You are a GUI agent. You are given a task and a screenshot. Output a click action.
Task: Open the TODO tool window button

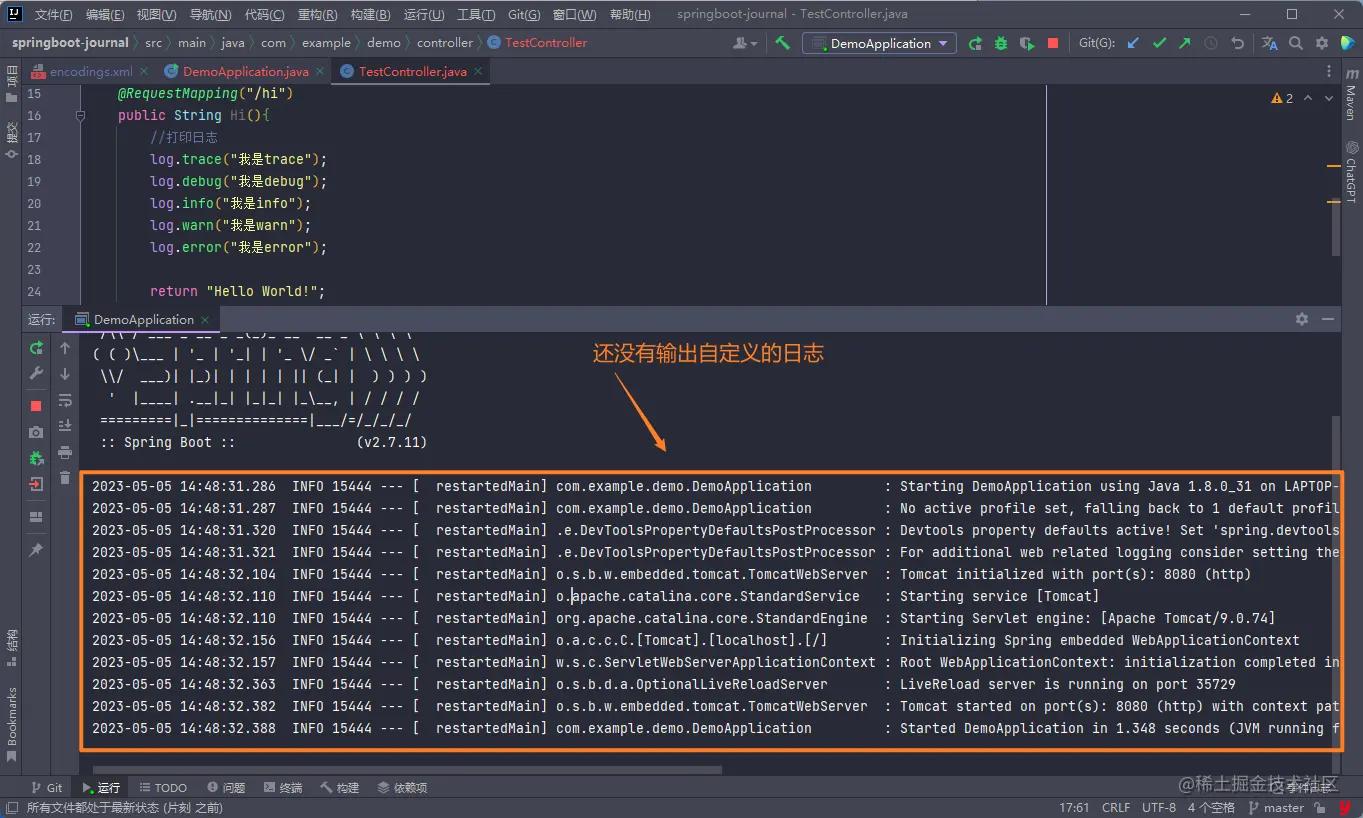(163, 788)
